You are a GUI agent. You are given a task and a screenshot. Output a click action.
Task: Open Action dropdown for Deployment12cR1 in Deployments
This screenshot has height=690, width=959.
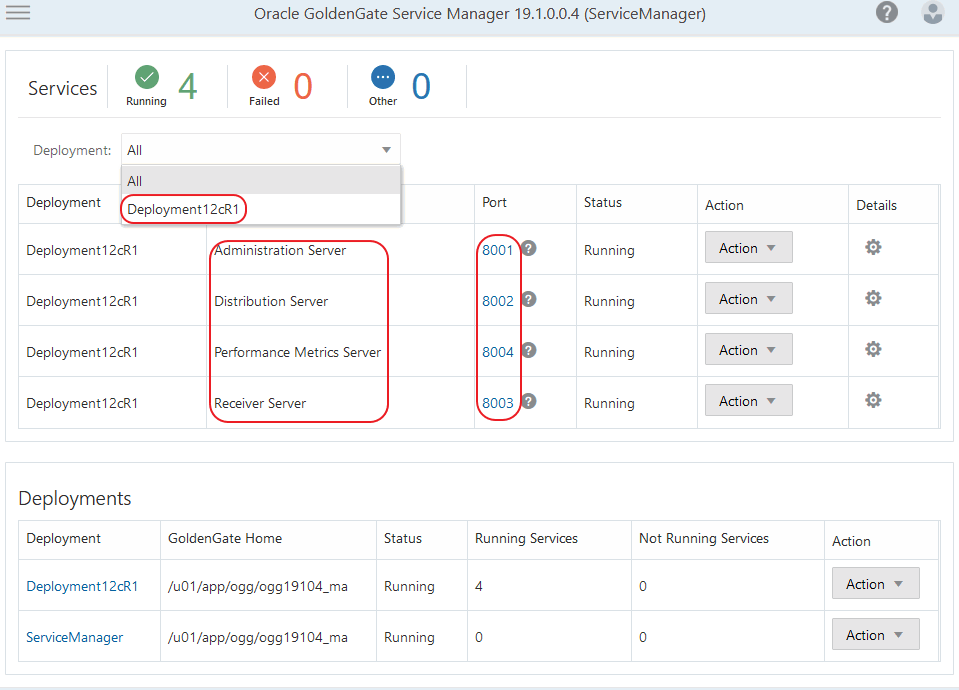[x=875, y=584]
